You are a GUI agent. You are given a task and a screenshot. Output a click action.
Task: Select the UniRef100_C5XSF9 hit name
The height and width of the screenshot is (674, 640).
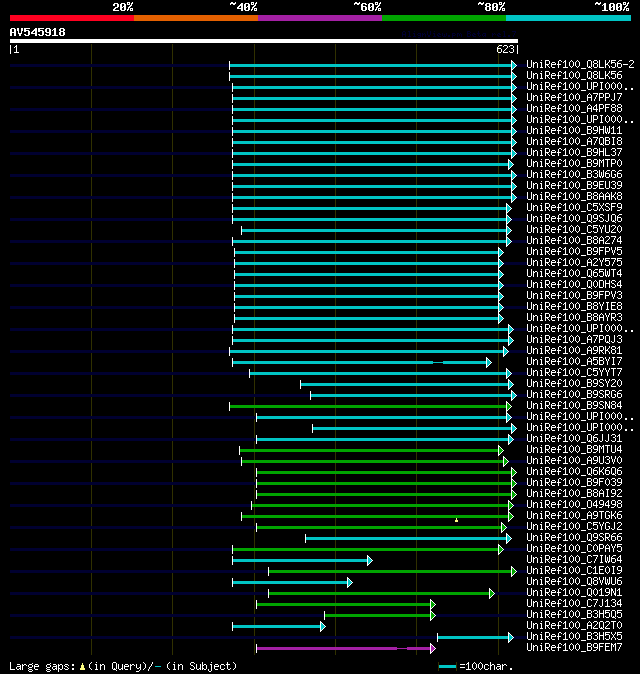click(x=574, y=208)
